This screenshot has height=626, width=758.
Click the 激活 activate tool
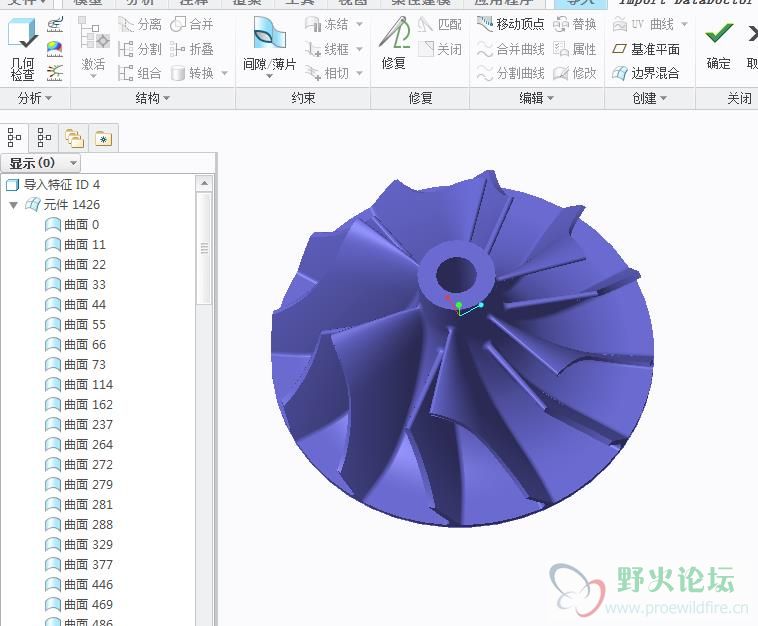(93, 44)
